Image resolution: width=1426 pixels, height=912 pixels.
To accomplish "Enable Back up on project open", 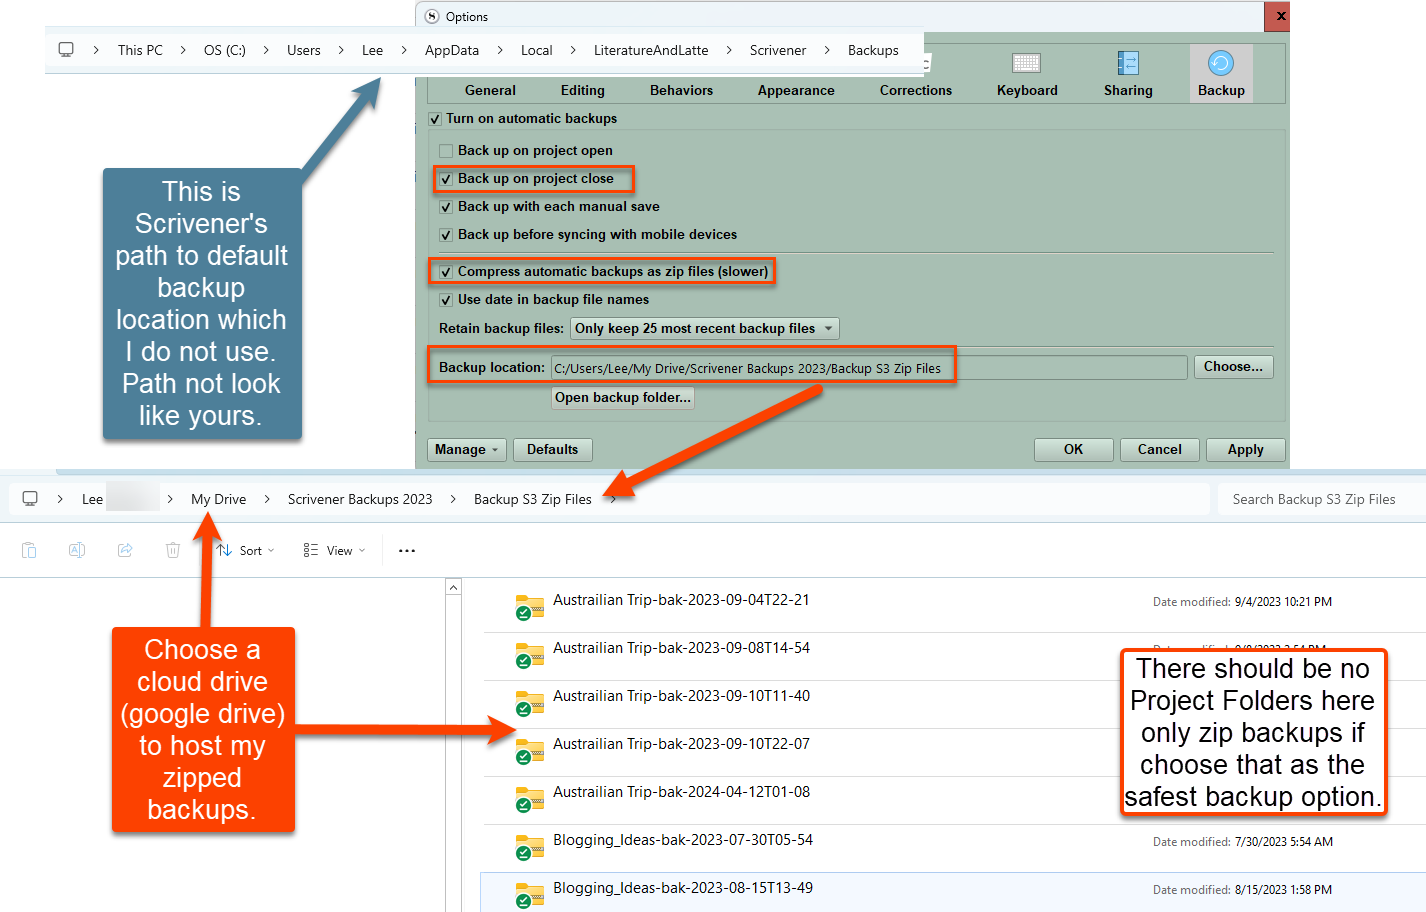I will (446, 151).
